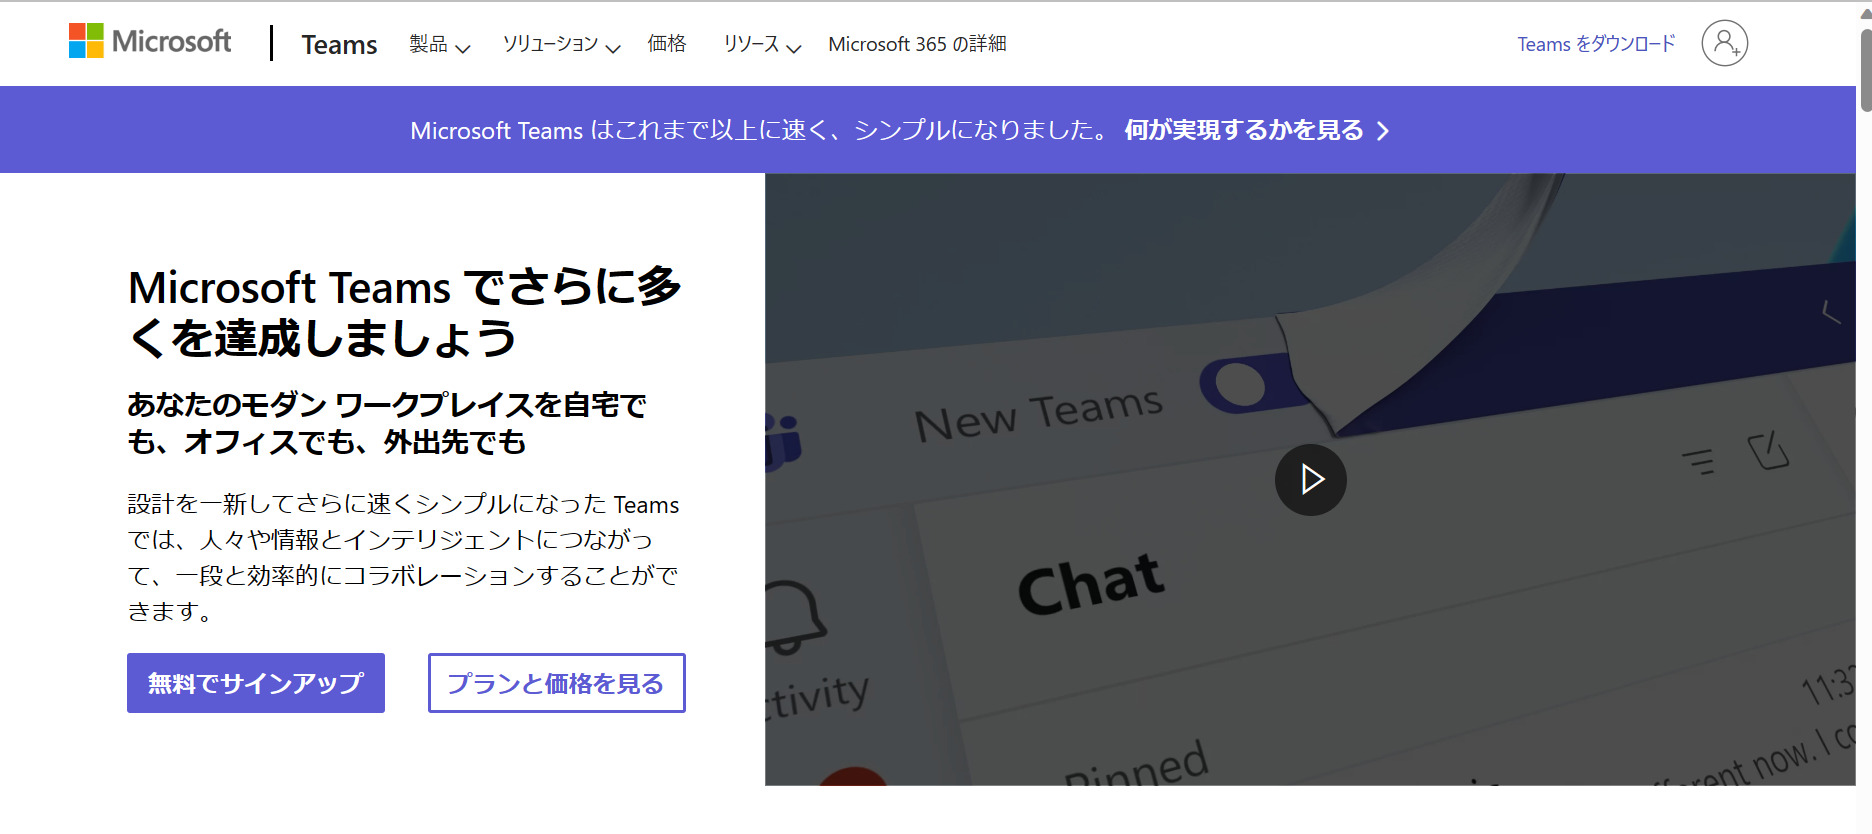Play the Teams hero video

(x=1310, y=480)
